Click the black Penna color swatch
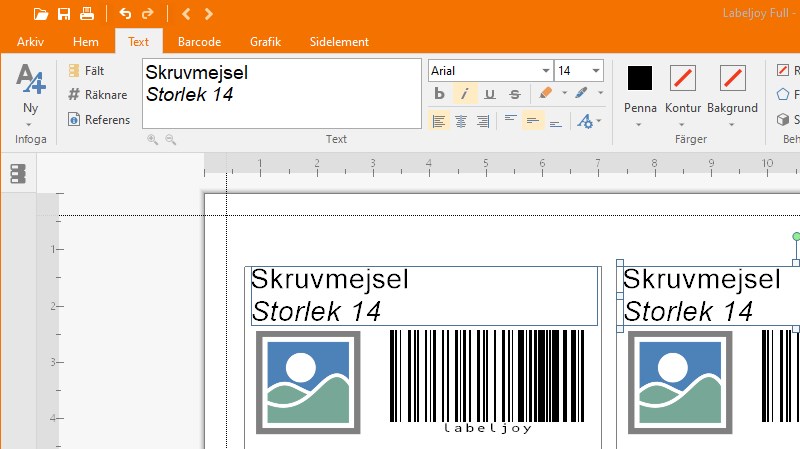The width and height of the screenshot is (800, 449). (x=640, y=78)
